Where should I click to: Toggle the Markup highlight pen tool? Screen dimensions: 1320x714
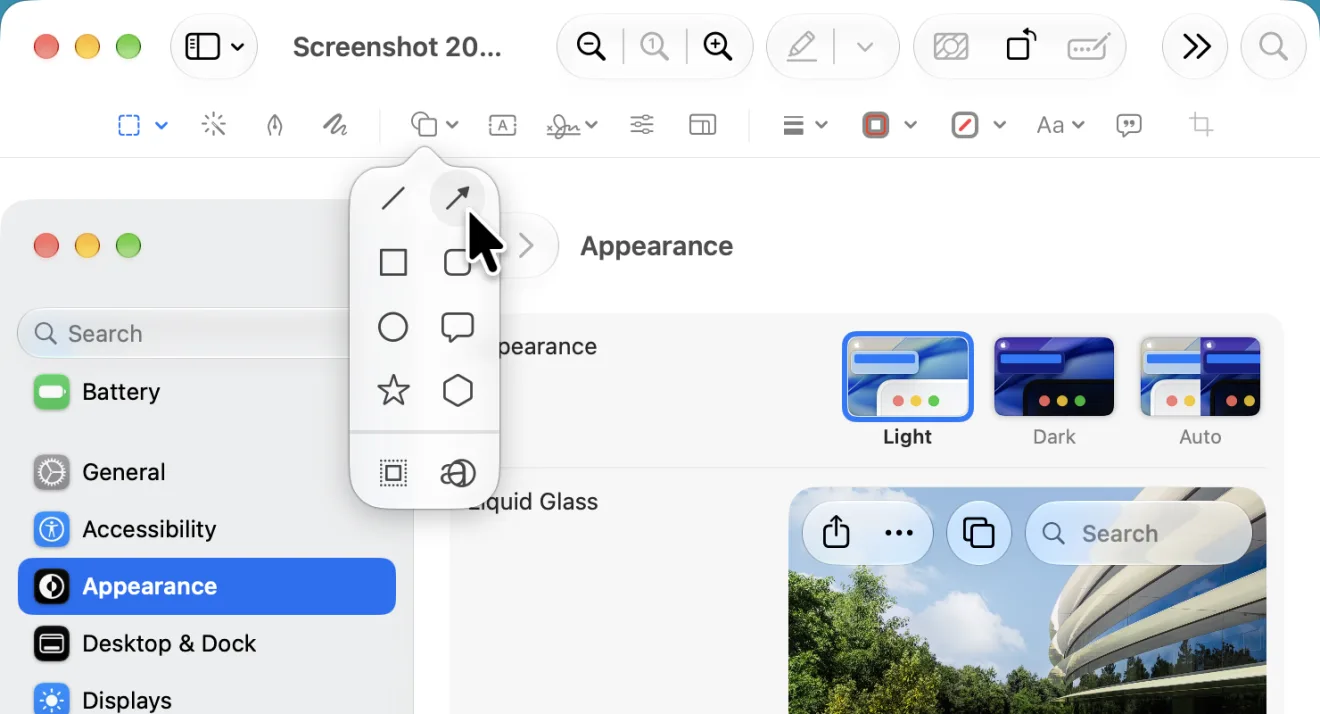pyautogui.click(x=802, y=46)
